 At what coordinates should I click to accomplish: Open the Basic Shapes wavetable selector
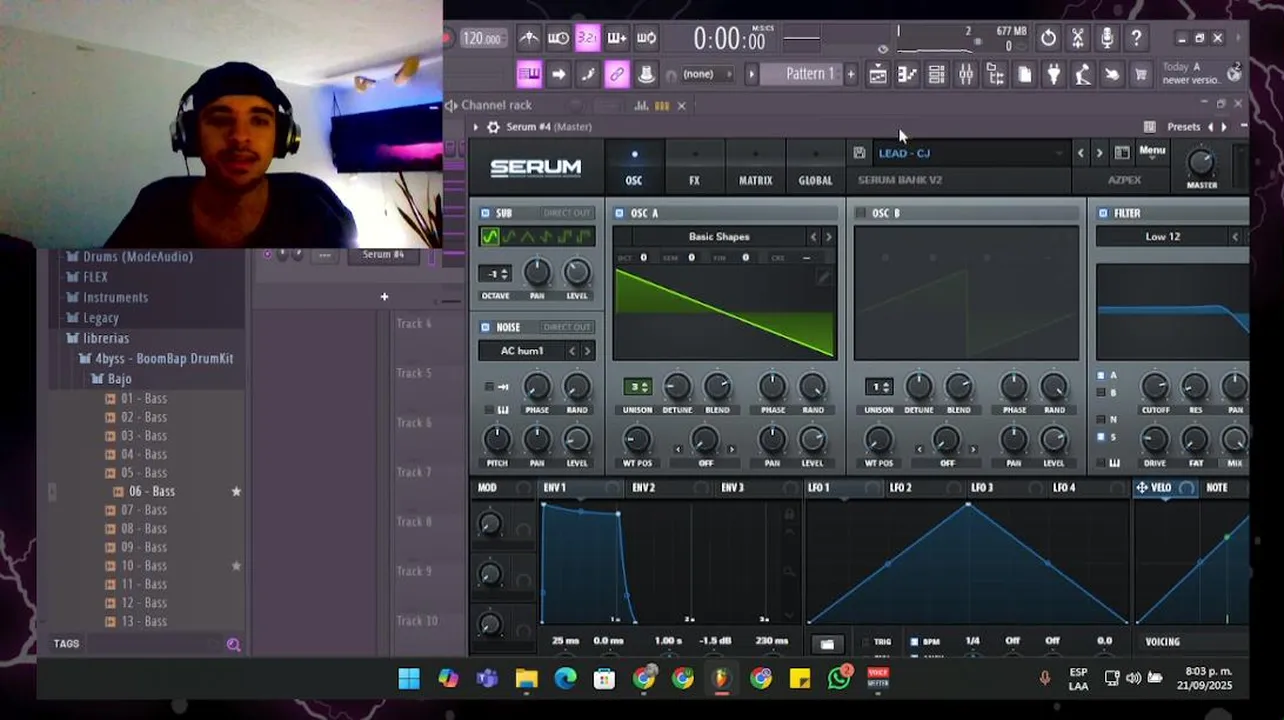pos(718,237)
